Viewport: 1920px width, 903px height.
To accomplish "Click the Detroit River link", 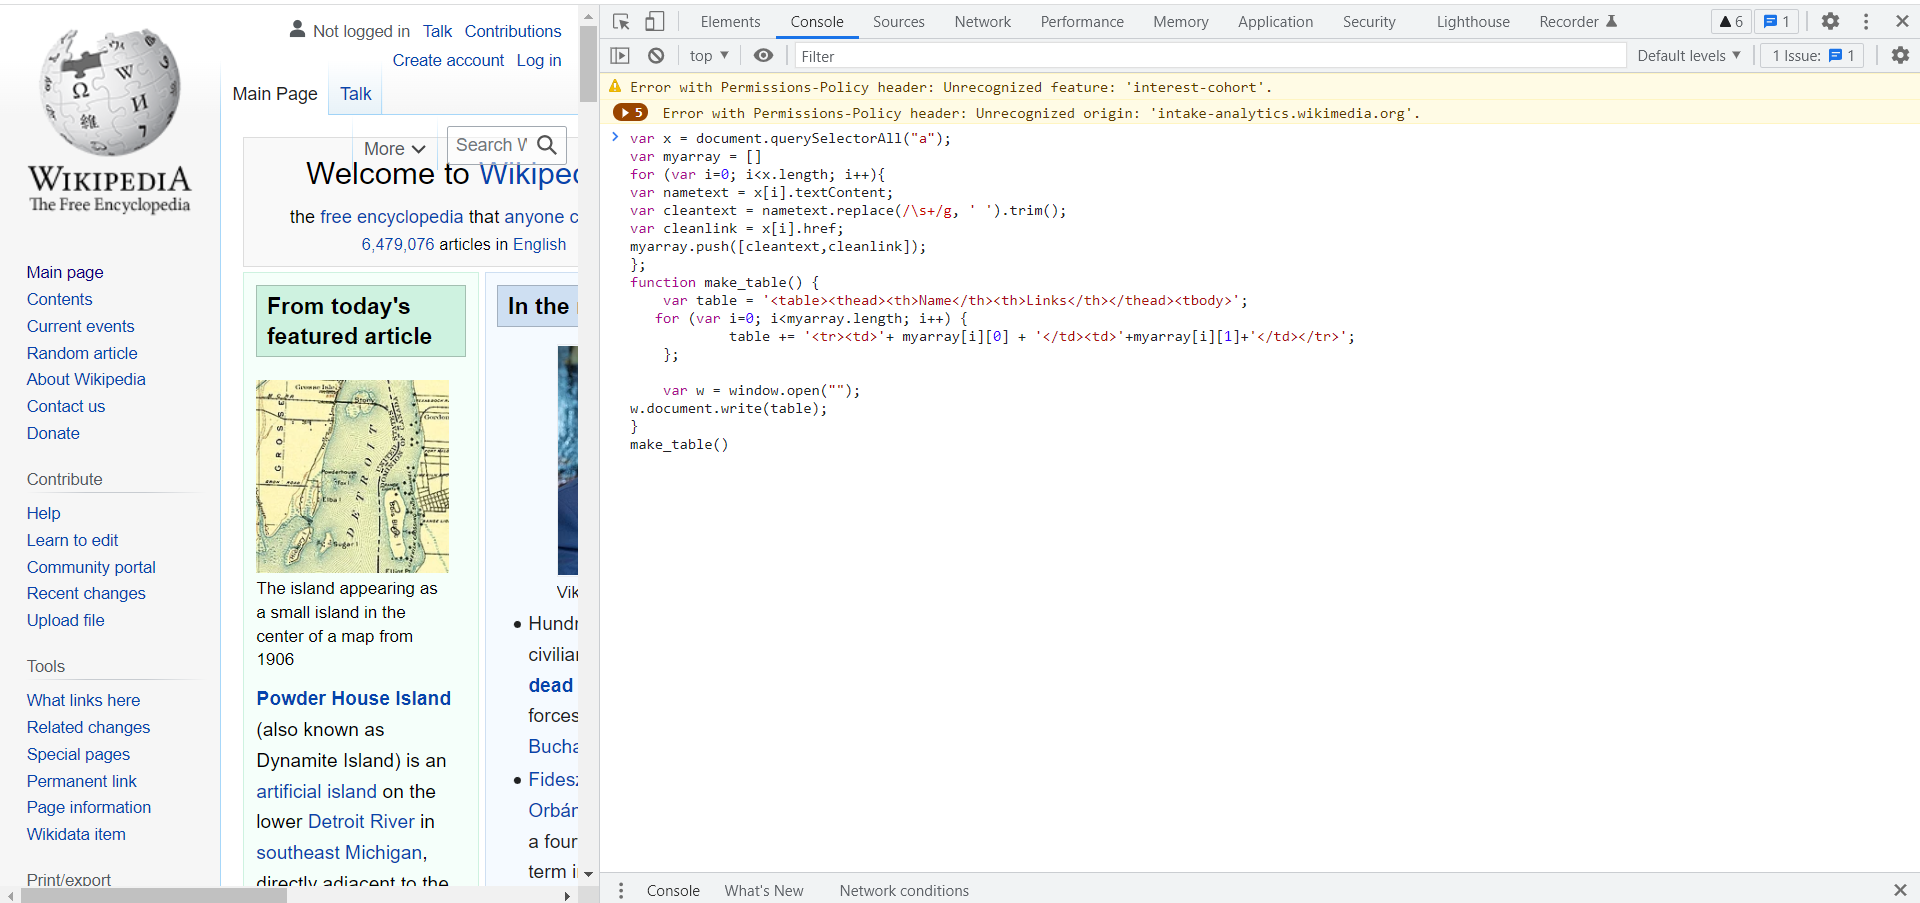I will [361, 821].
